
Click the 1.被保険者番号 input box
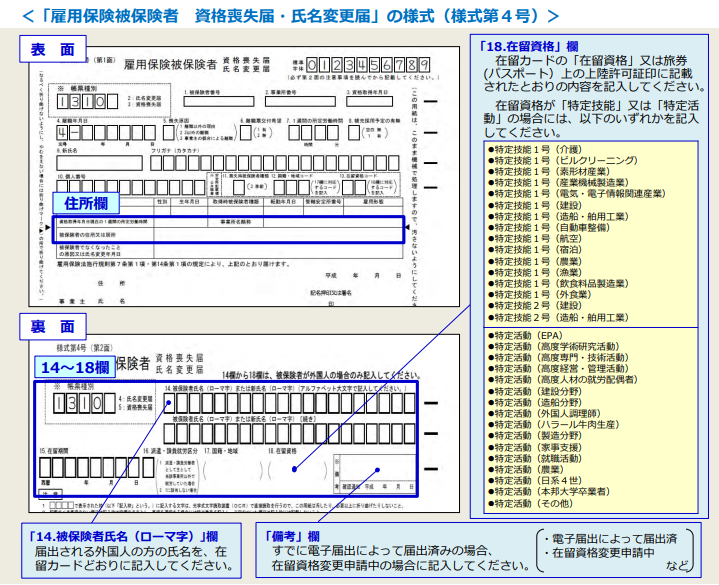(x=219, y=101)
